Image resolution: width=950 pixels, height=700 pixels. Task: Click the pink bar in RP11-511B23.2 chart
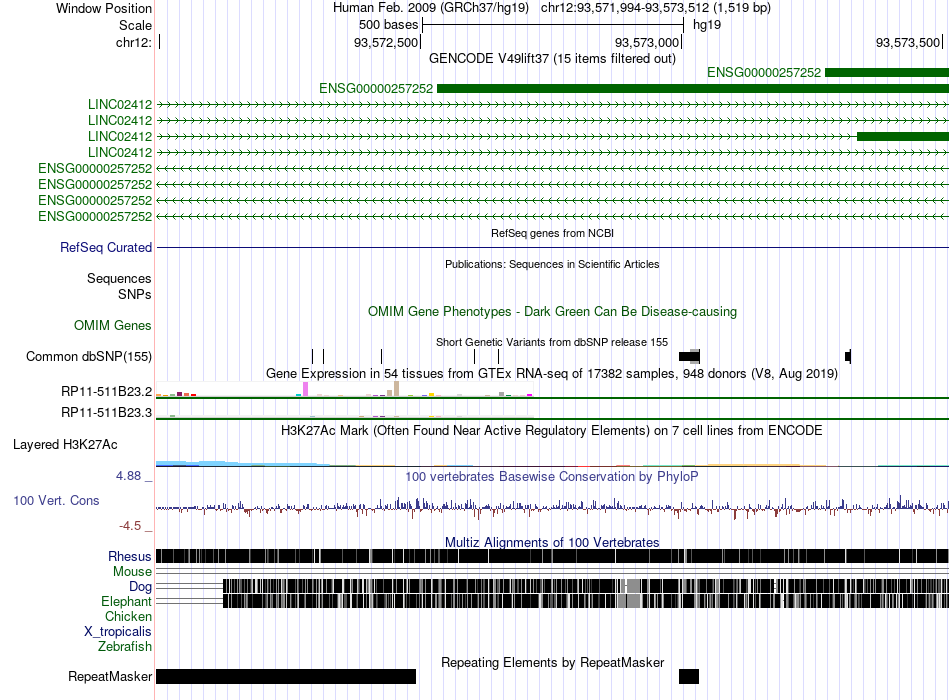306,389
